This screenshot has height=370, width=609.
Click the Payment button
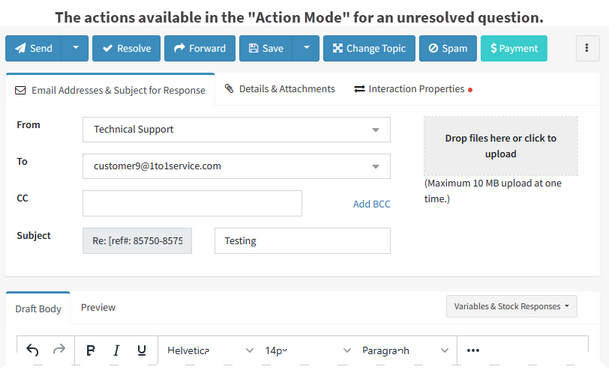coord(514,48)
